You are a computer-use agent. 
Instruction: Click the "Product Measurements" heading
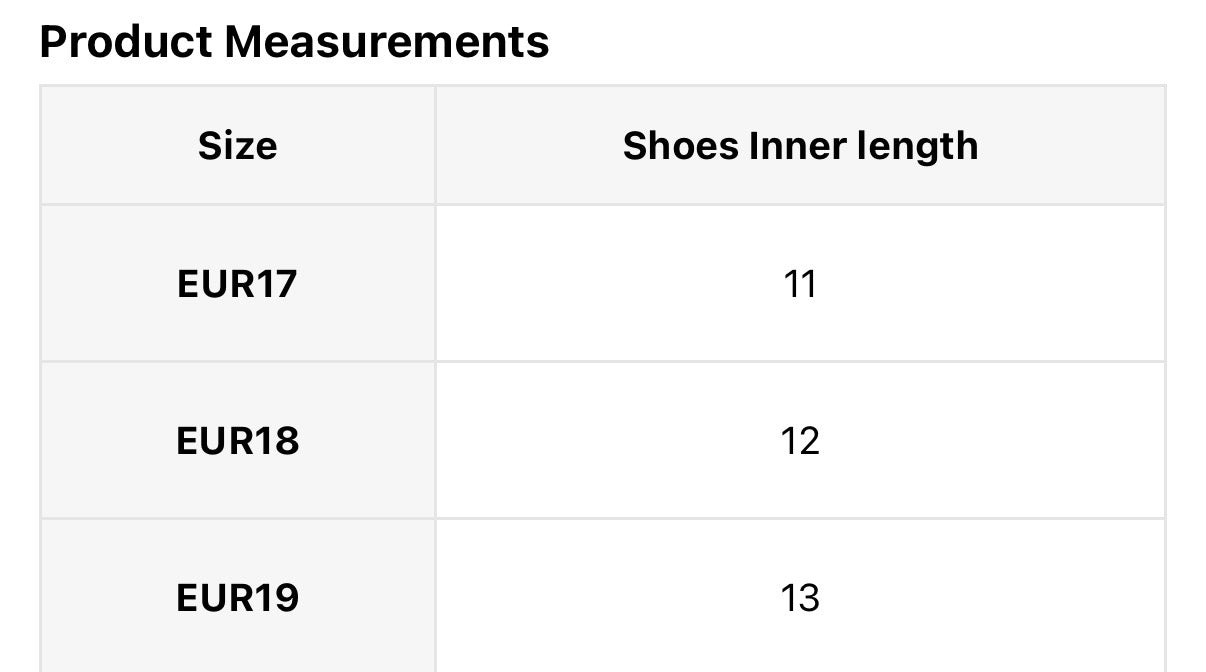[294, 42]
